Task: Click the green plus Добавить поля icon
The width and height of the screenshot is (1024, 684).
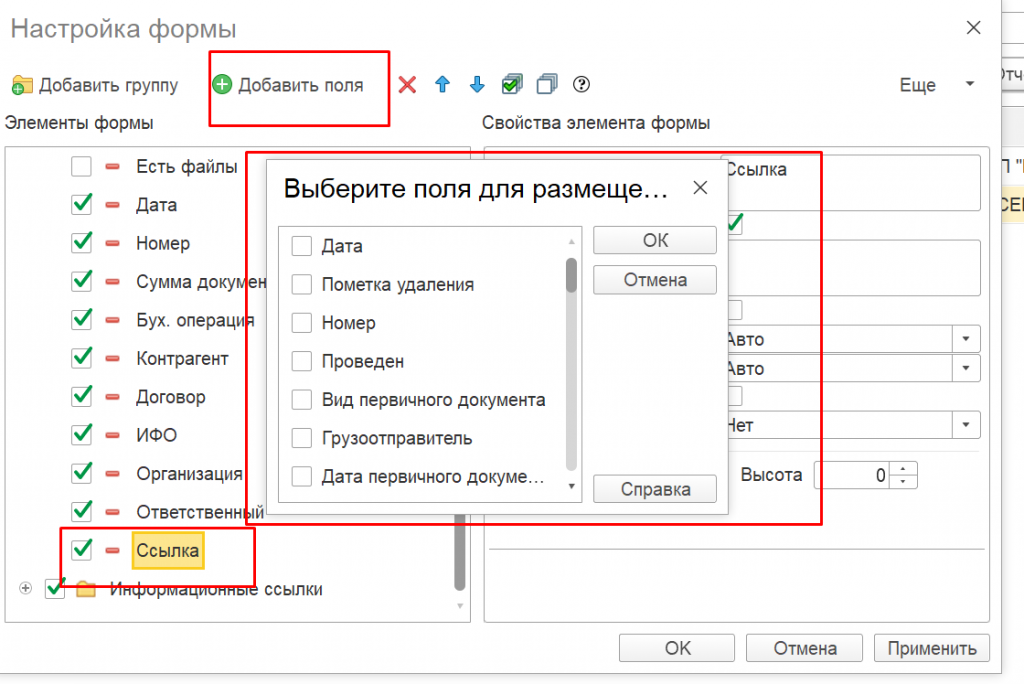Action: (221, 85)
